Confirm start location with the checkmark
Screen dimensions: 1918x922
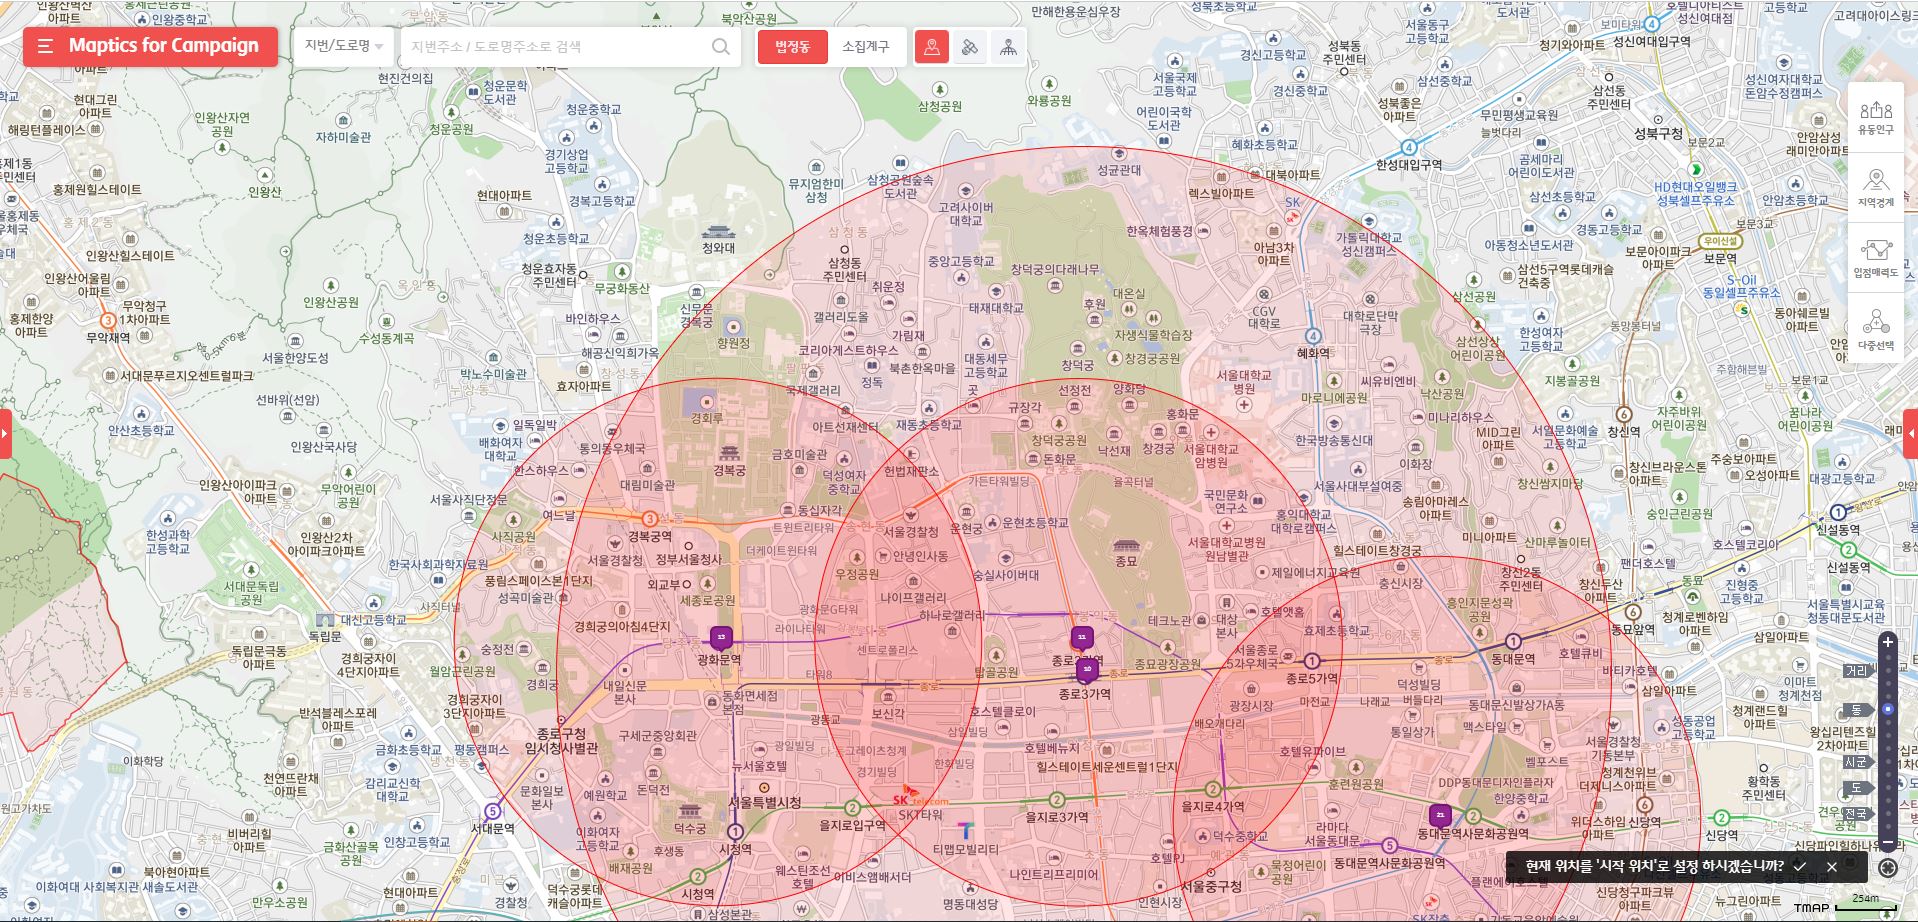click(1799, 867)
